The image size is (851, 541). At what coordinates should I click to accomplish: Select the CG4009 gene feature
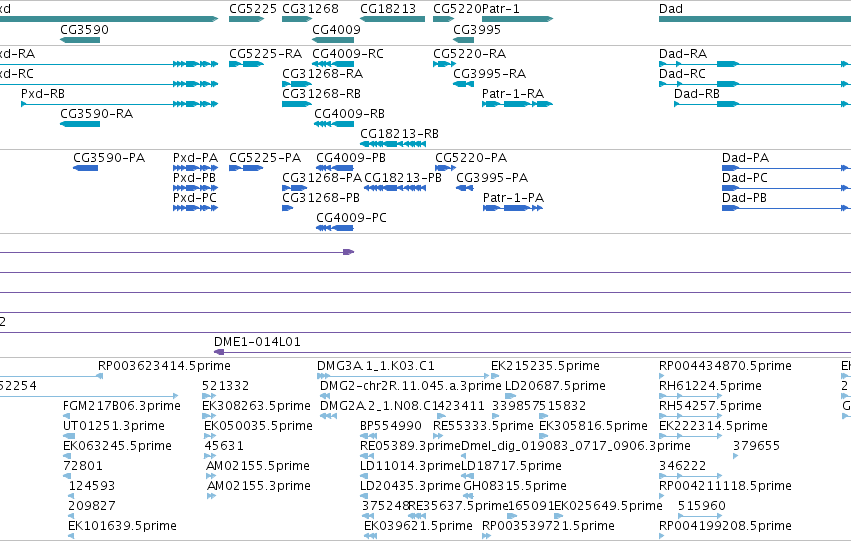click(x=333, y=40)
